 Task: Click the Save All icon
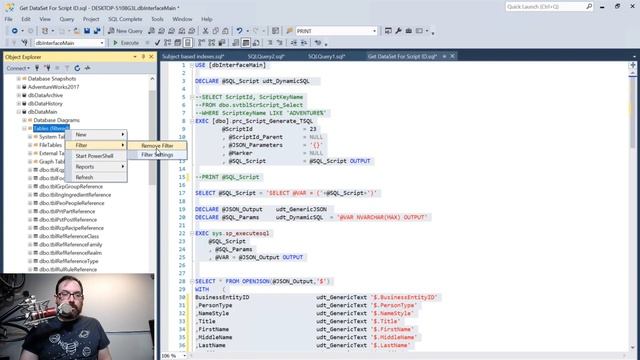coord(97,31)
